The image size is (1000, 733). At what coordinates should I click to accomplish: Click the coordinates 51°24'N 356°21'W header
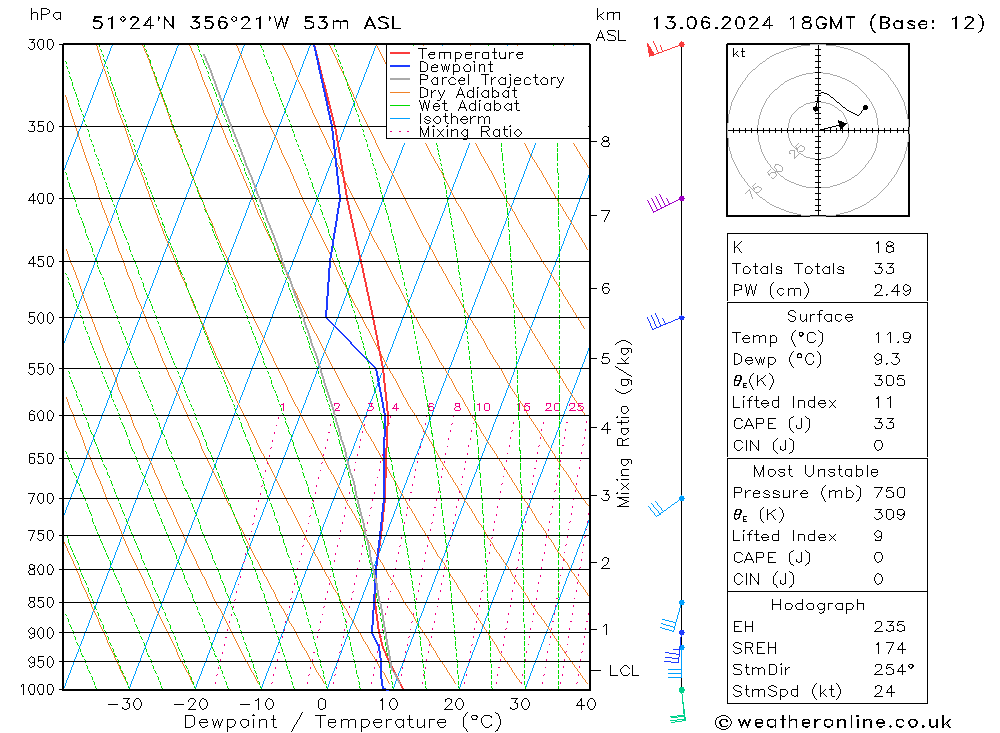(191, 24)
